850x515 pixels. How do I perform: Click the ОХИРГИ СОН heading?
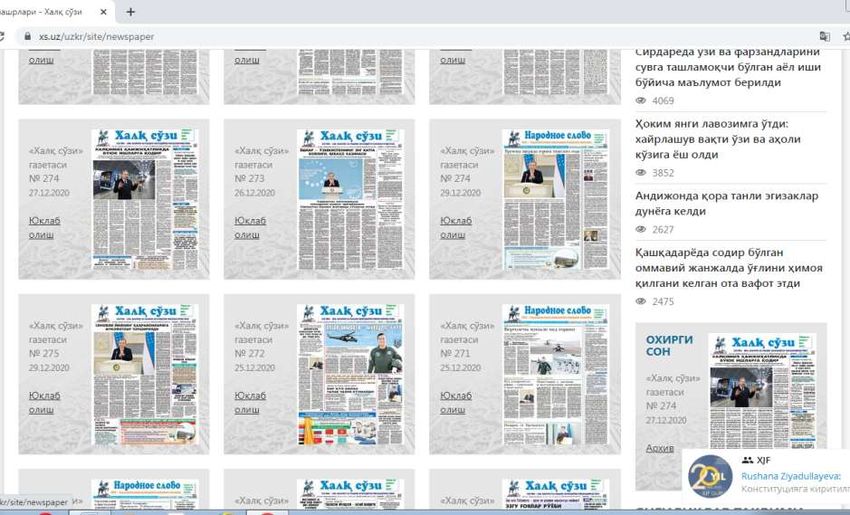click(669, 345)
